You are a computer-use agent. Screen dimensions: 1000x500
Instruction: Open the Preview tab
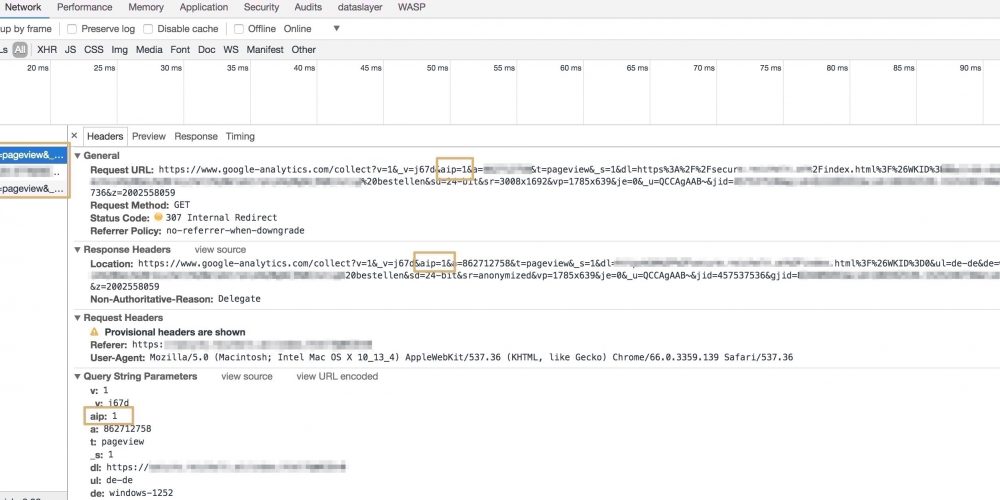coord(149,136)
